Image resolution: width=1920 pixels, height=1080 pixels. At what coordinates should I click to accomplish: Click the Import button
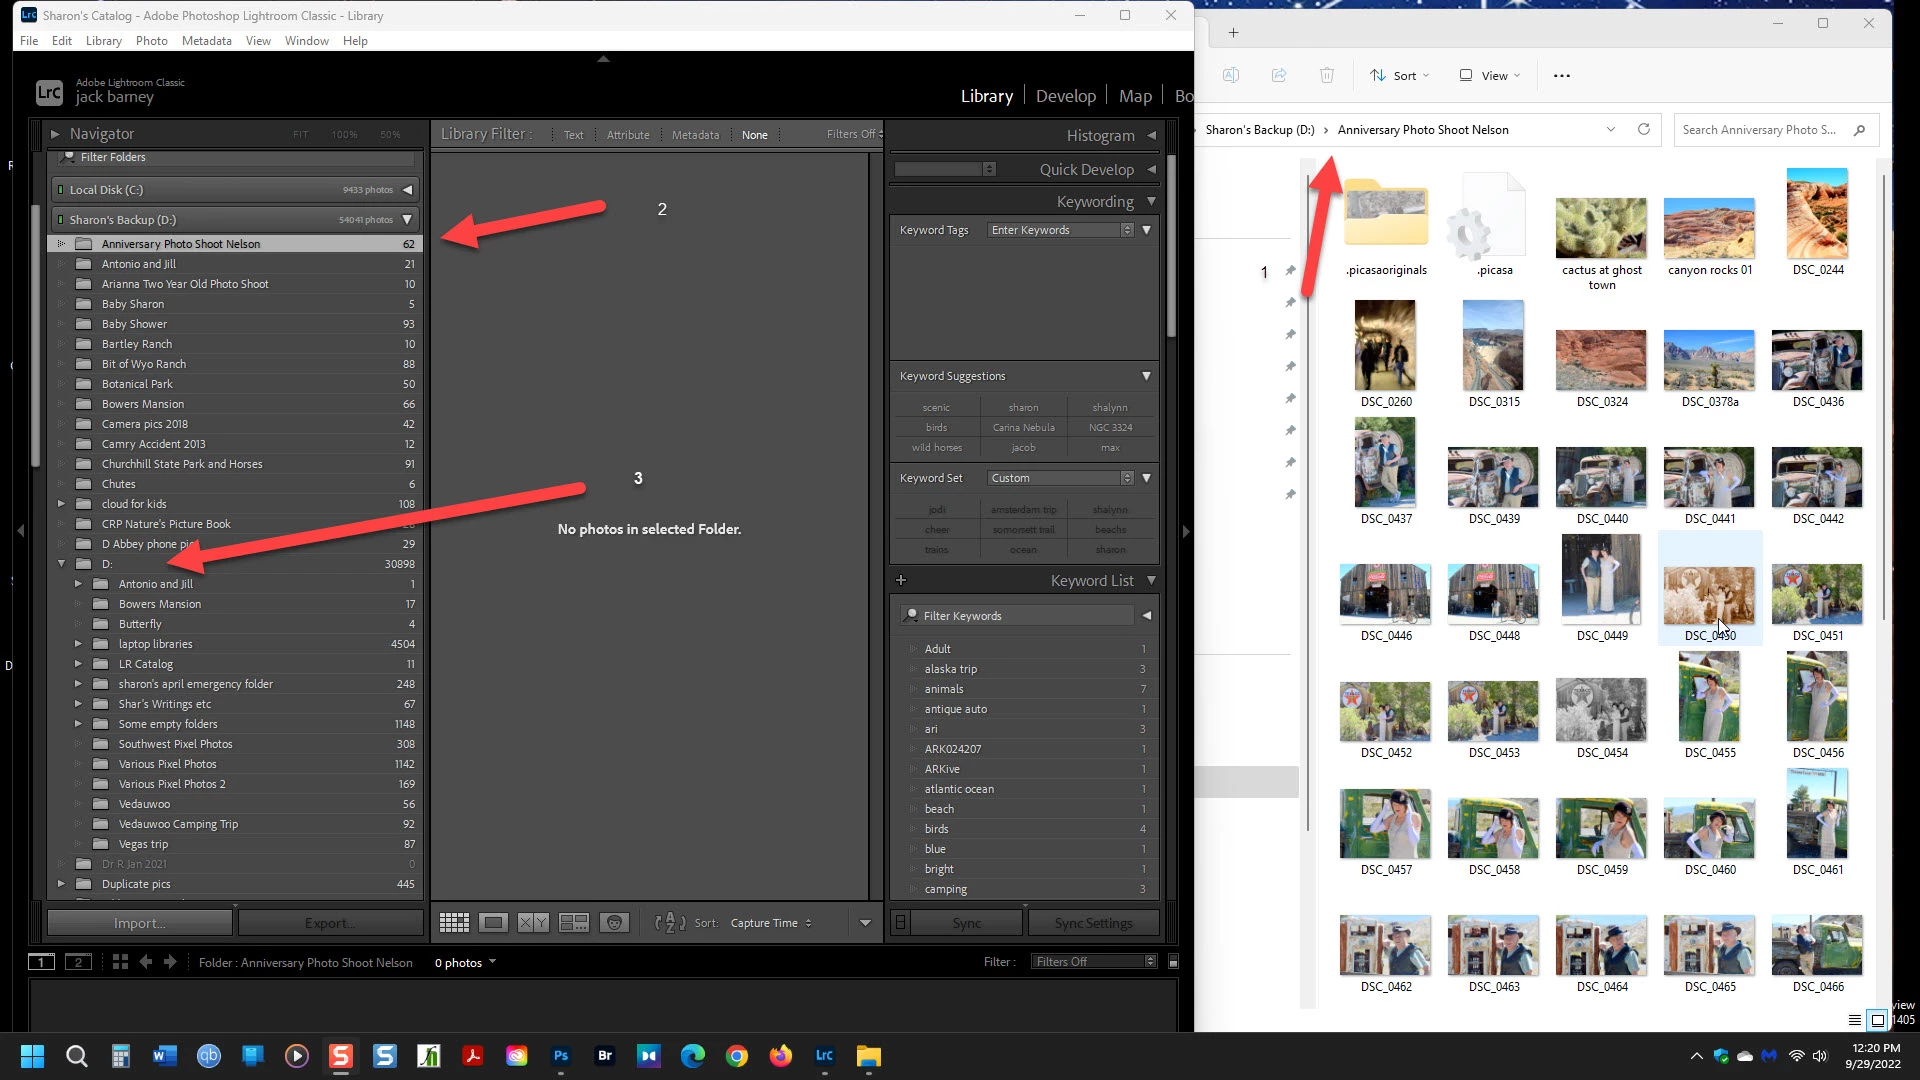[139, 923]
